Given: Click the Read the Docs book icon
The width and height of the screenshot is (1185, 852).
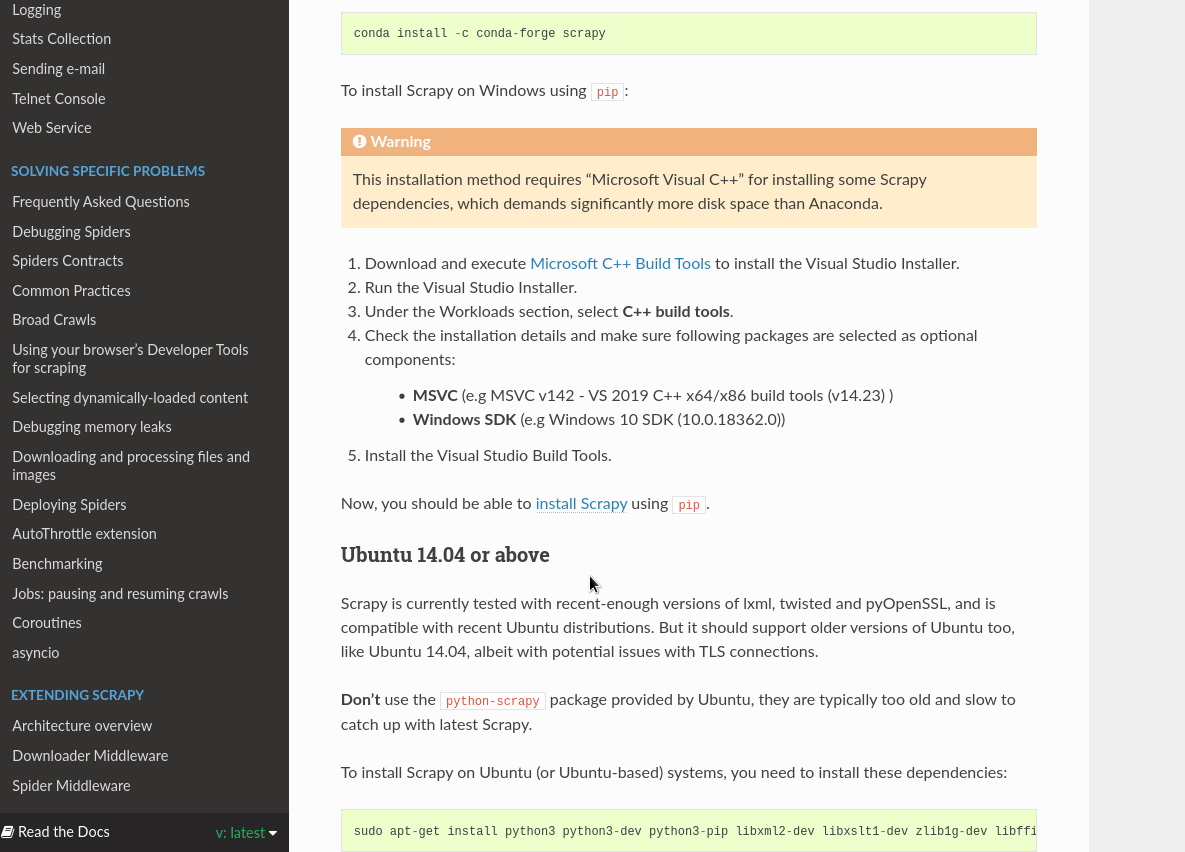Looking at the screenshot, I should coord(8,832).
